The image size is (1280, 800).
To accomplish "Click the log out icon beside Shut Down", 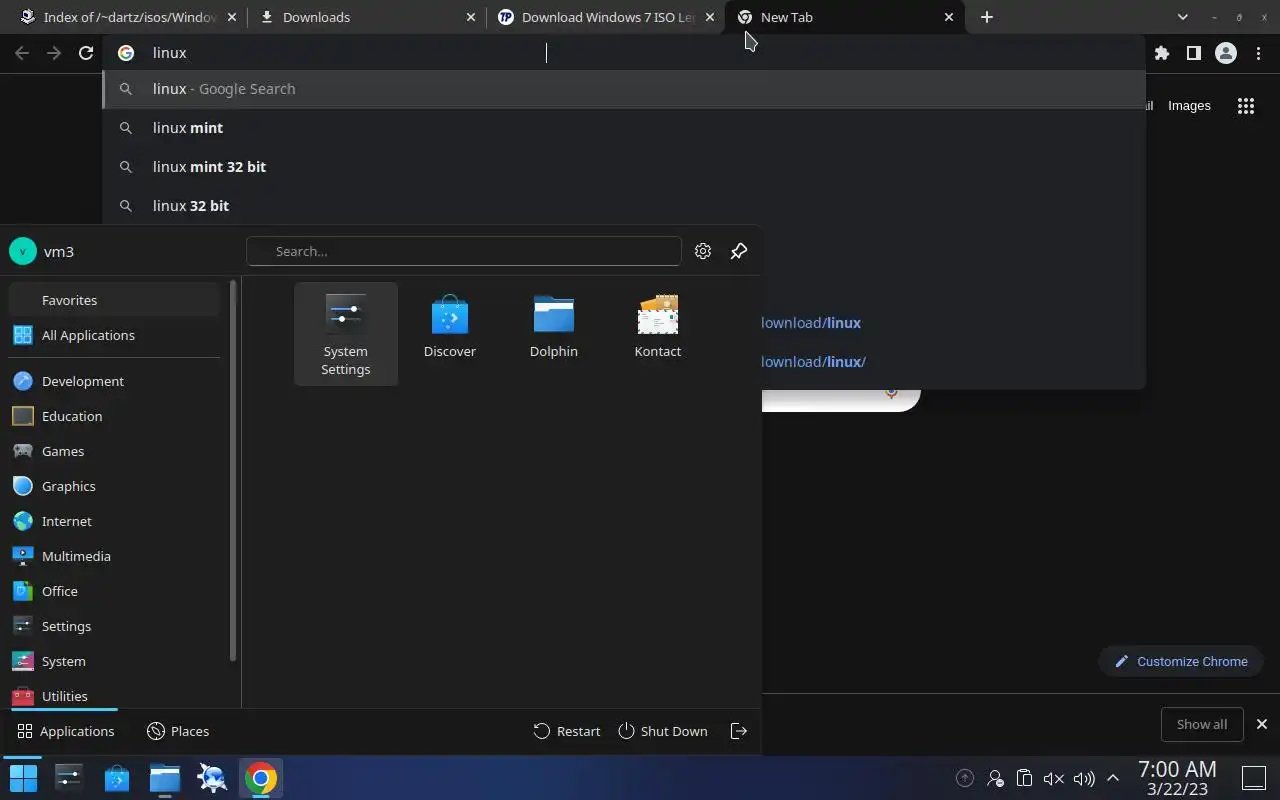I will [x=739, y=731].
